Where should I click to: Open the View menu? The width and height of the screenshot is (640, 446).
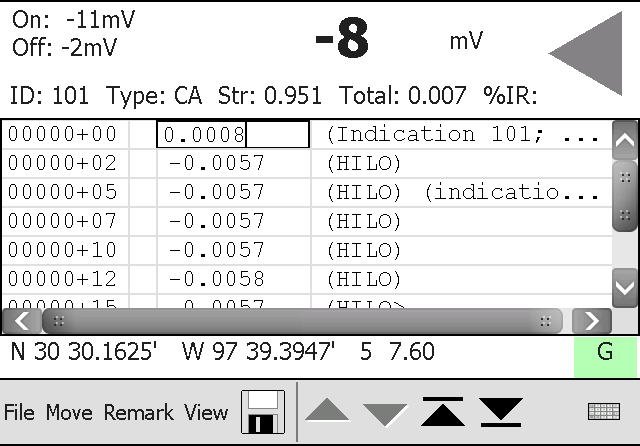pos(206,412)
